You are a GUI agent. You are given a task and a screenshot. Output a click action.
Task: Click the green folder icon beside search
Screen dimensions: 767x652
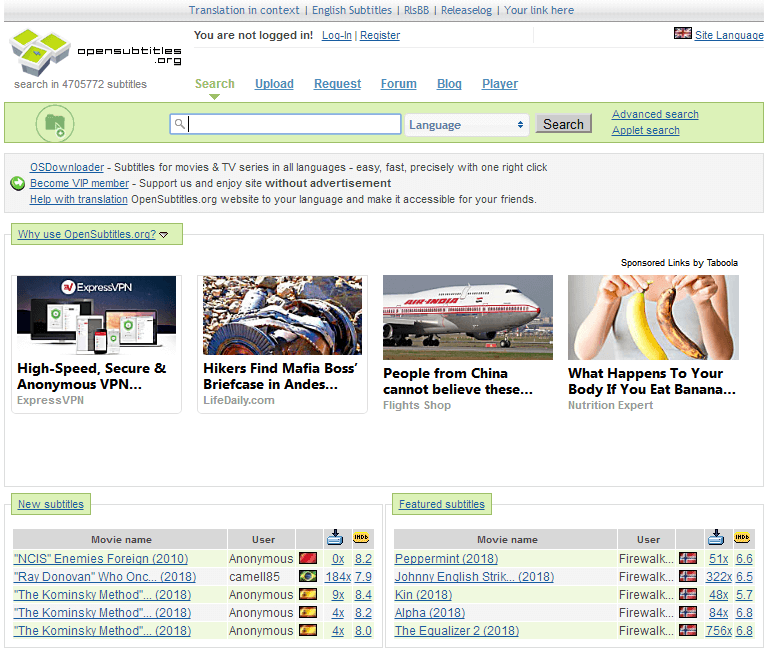coord(55,124)
